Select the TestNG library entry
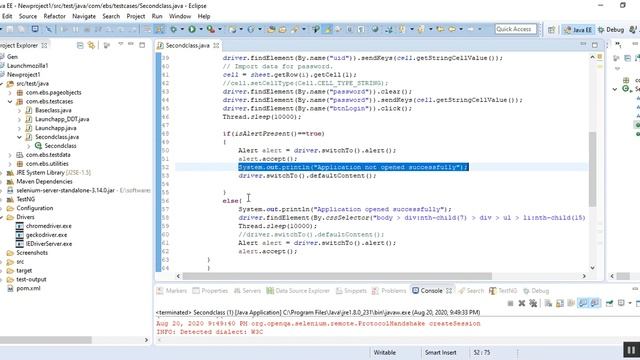The width and height of the screenshot is (640, 360). tap(25, 200)
